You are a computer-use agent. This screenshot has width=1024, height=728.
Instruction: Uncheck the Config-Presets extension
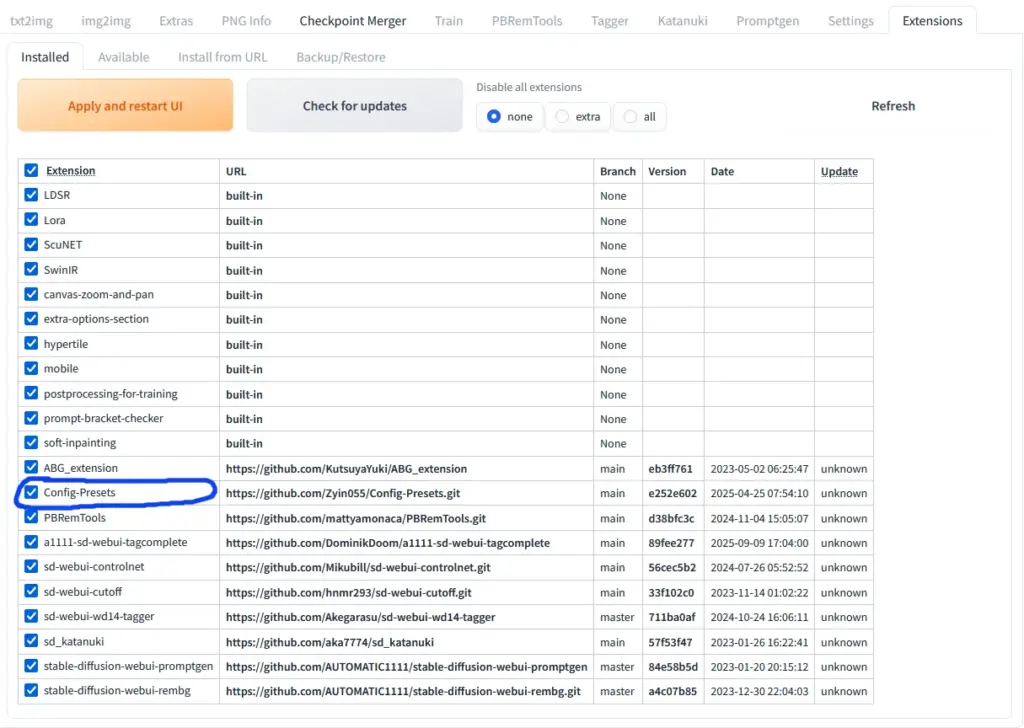pyautogui.click(x=31, y=493)
